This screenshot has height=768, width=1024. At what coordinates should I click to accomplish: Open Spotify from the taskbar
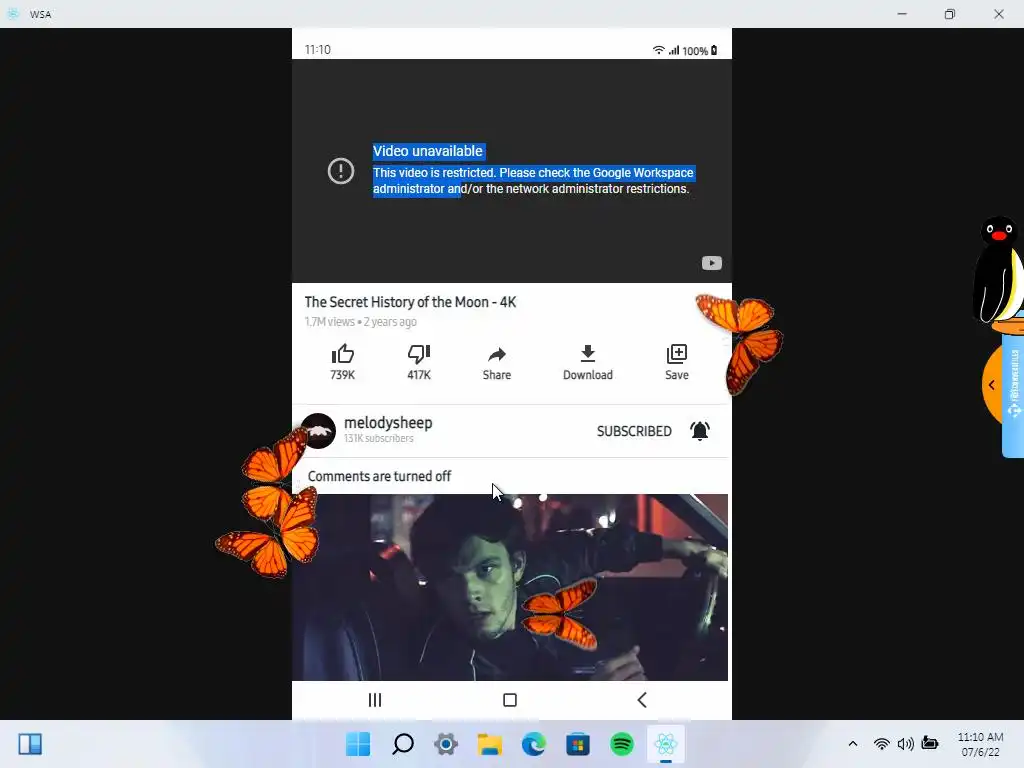[622, 744]
